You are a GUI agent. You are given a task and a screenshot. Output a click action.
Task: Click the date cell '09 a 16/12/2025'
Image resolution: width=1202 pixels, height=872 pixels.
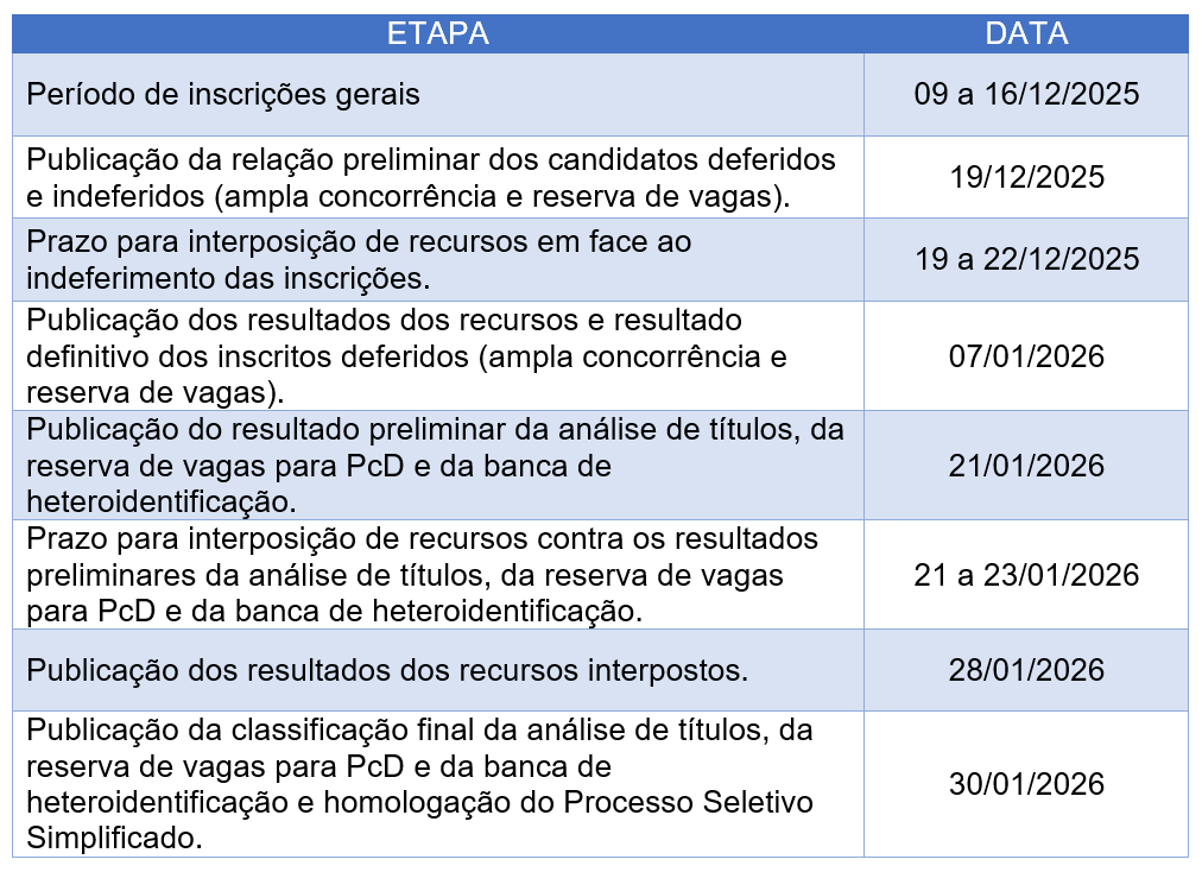[1026, 95]
